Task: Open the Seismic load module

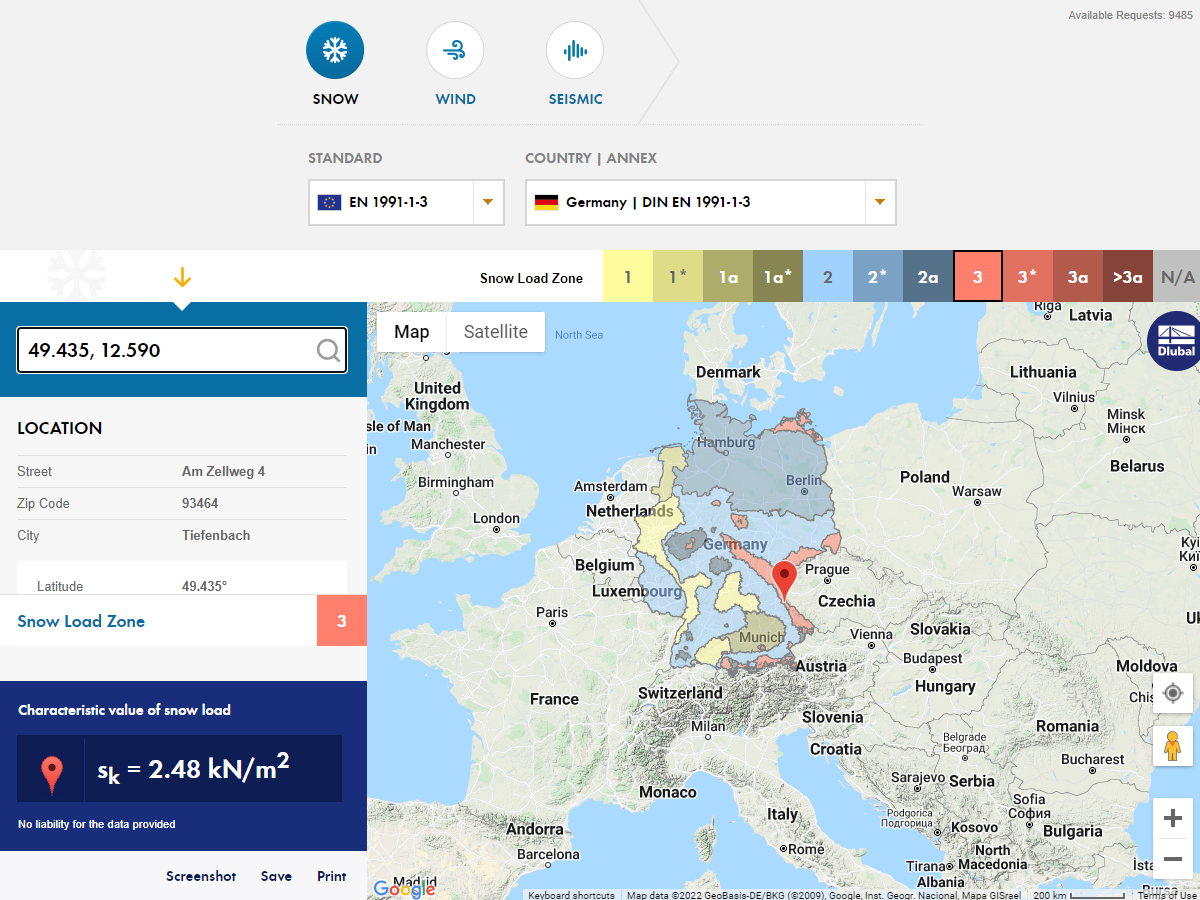Action: point(575,49)
